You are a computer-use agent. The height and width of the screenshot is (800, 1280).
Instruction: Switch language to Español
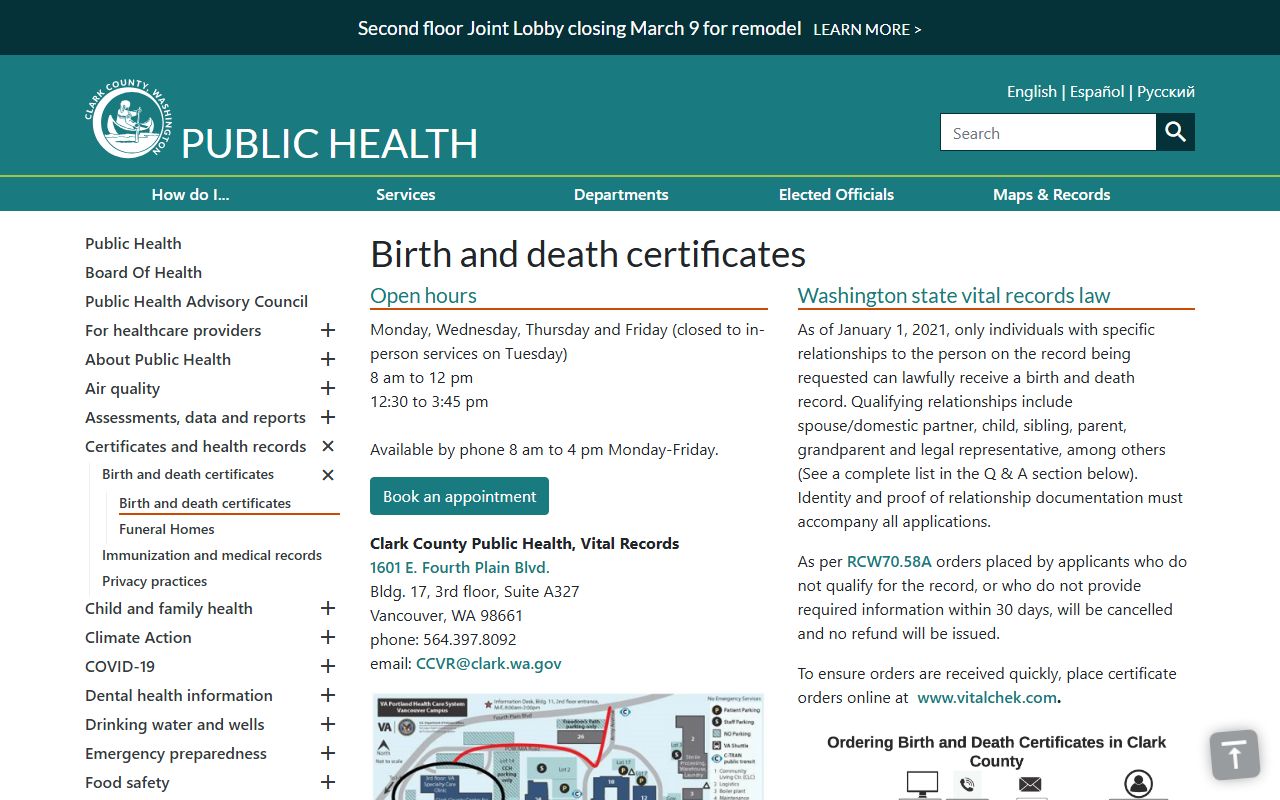[1097, 91]
